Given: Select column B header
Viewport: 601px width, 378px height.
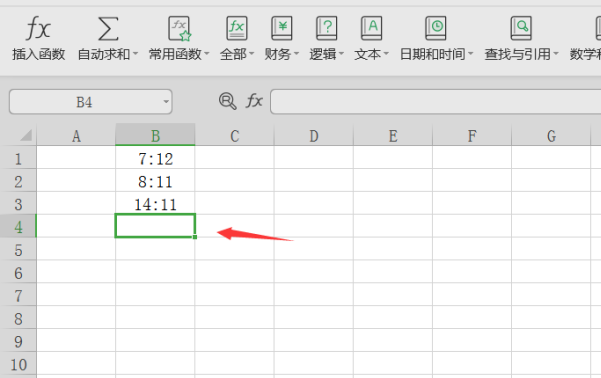Looking at the screenshot, I should point(155,136).
